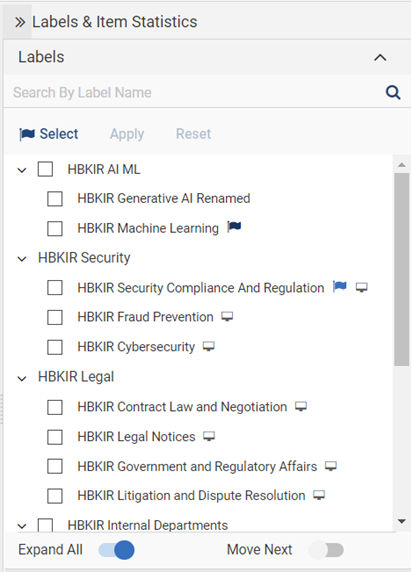
Task: Click the Search By Label Name field
Action: [x=197, y=92]
